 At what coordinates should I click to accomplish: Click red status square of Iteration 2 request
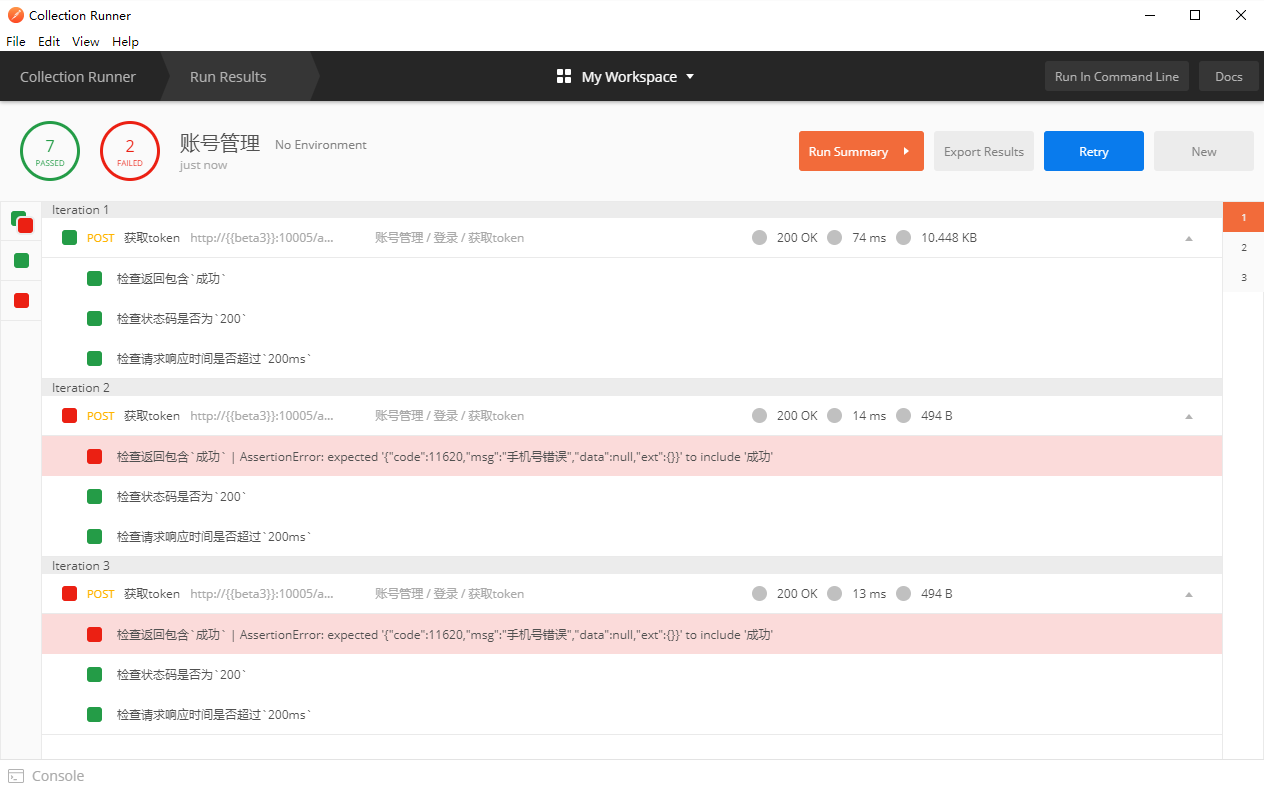[69, 416]
